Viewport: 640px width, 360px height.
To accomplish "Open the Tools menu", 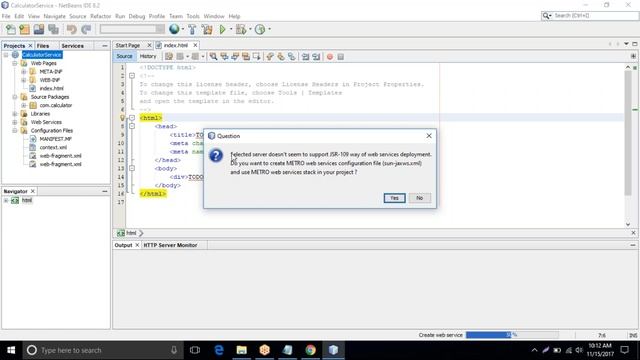I will pyautogui.click(x=193, y=16).
